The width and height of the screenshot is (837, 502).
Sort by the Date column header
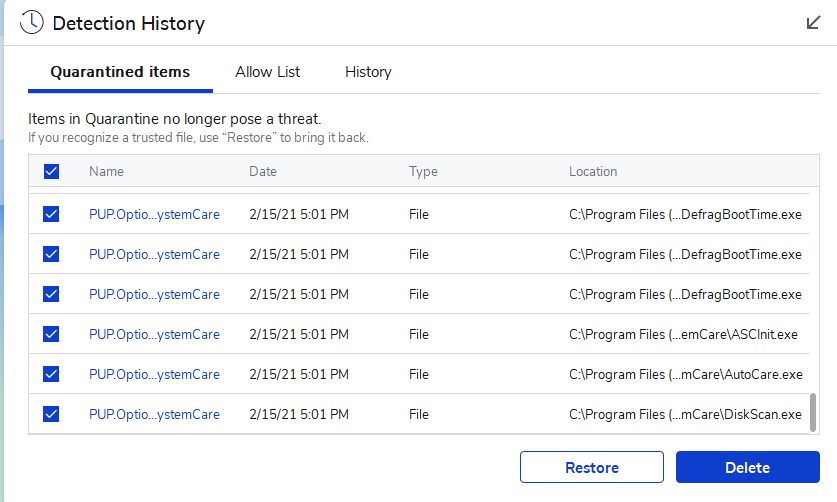click(x=263, y=172)
